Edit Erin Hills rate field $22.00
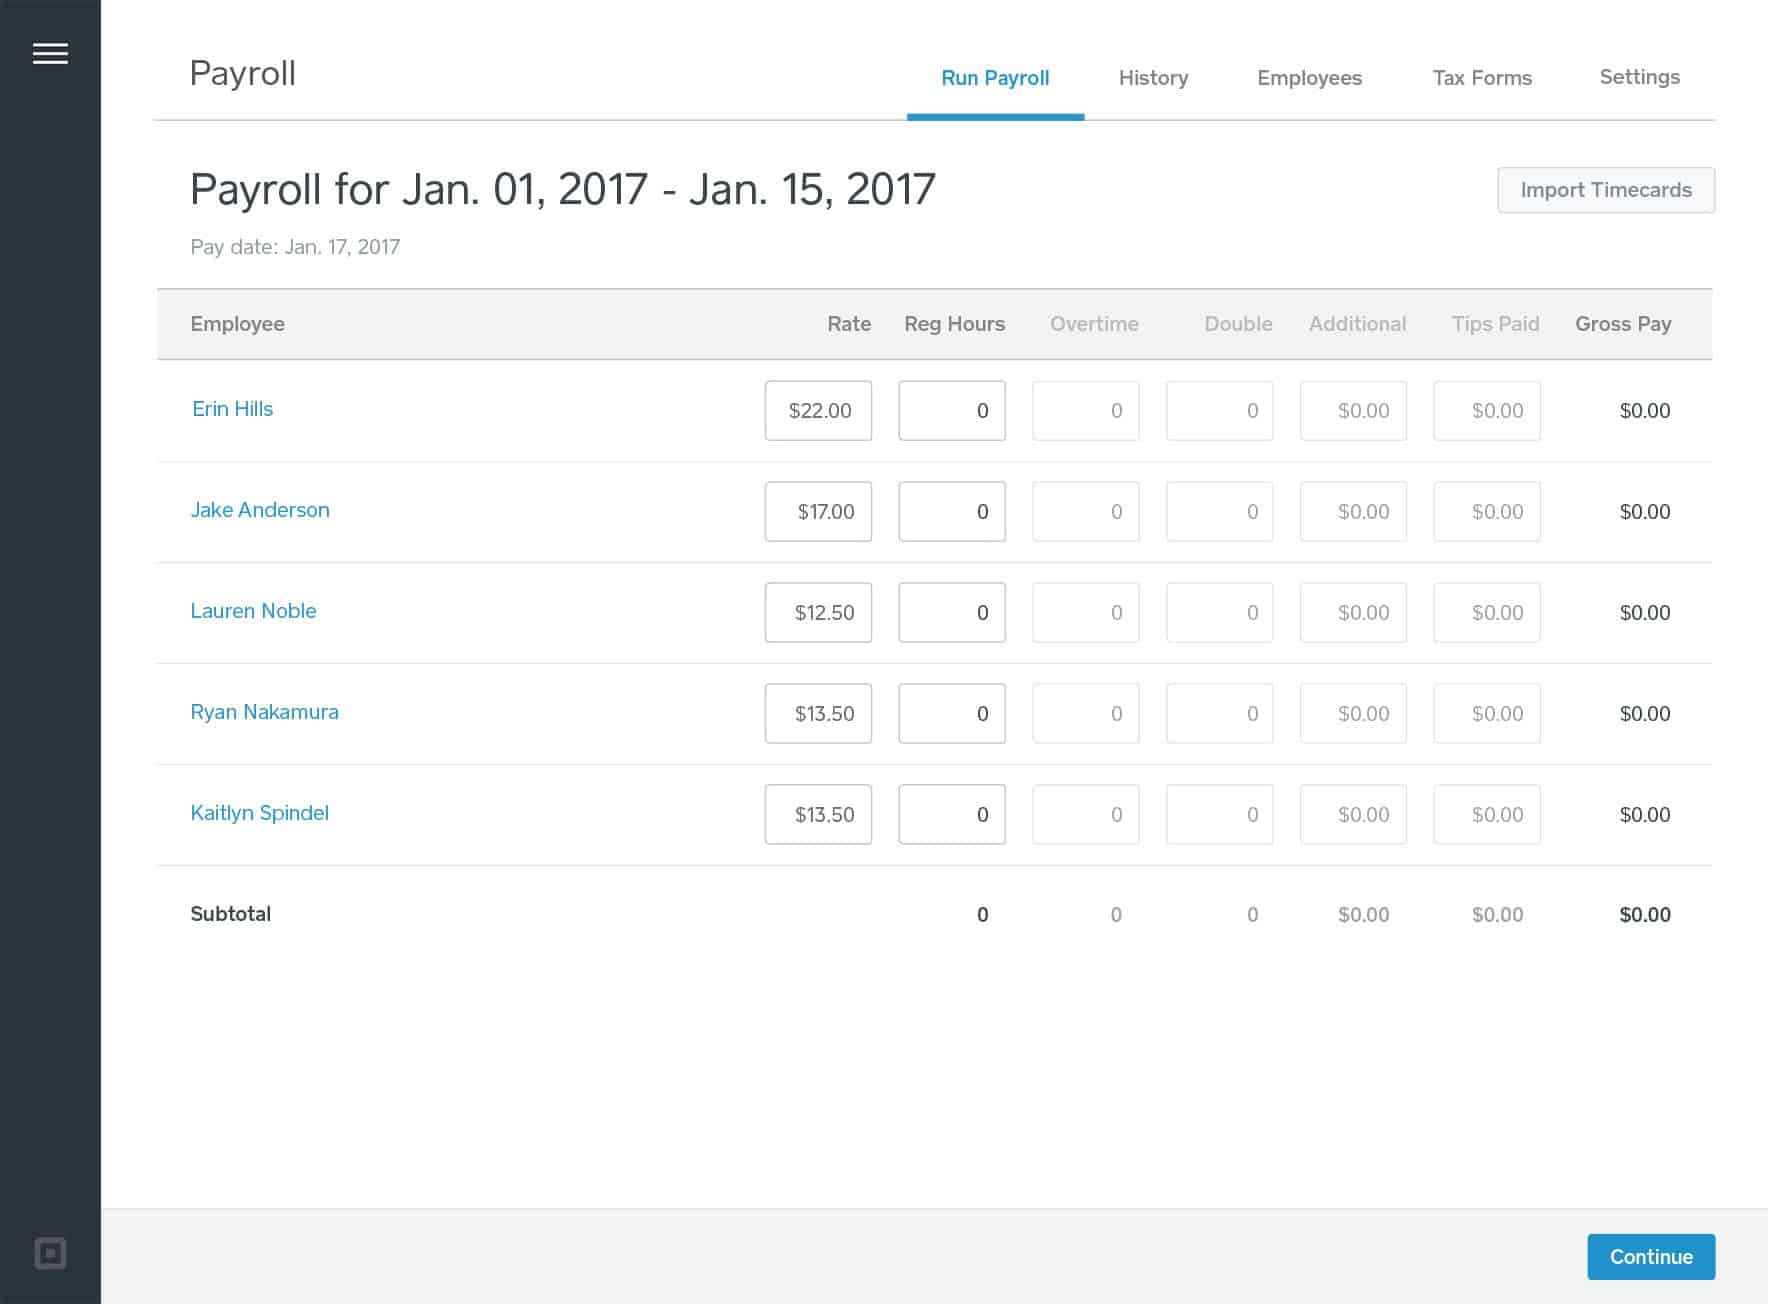Viewport: 1768px width, 1304px height. coord(818,410)
